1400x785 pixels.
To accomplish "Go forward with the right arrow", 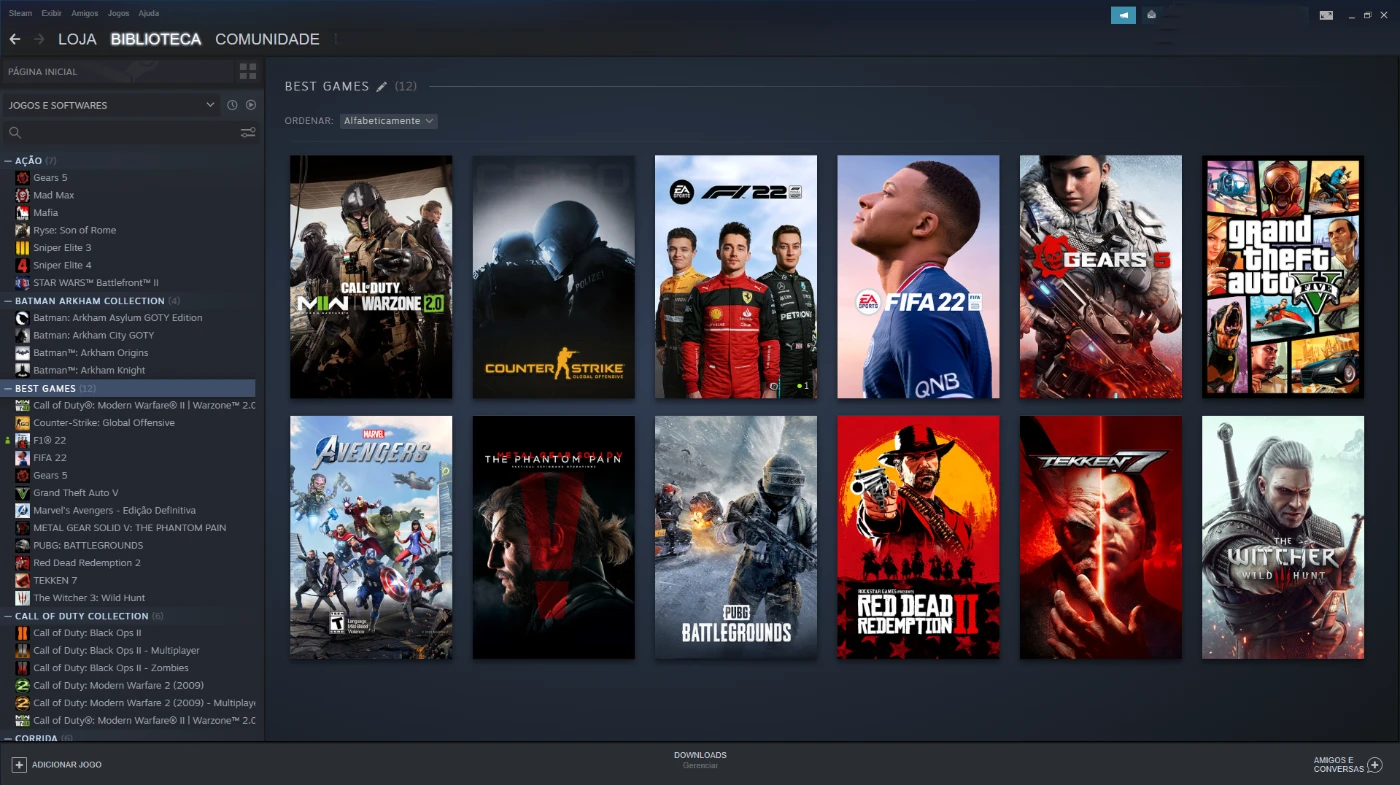I will 39,39.
